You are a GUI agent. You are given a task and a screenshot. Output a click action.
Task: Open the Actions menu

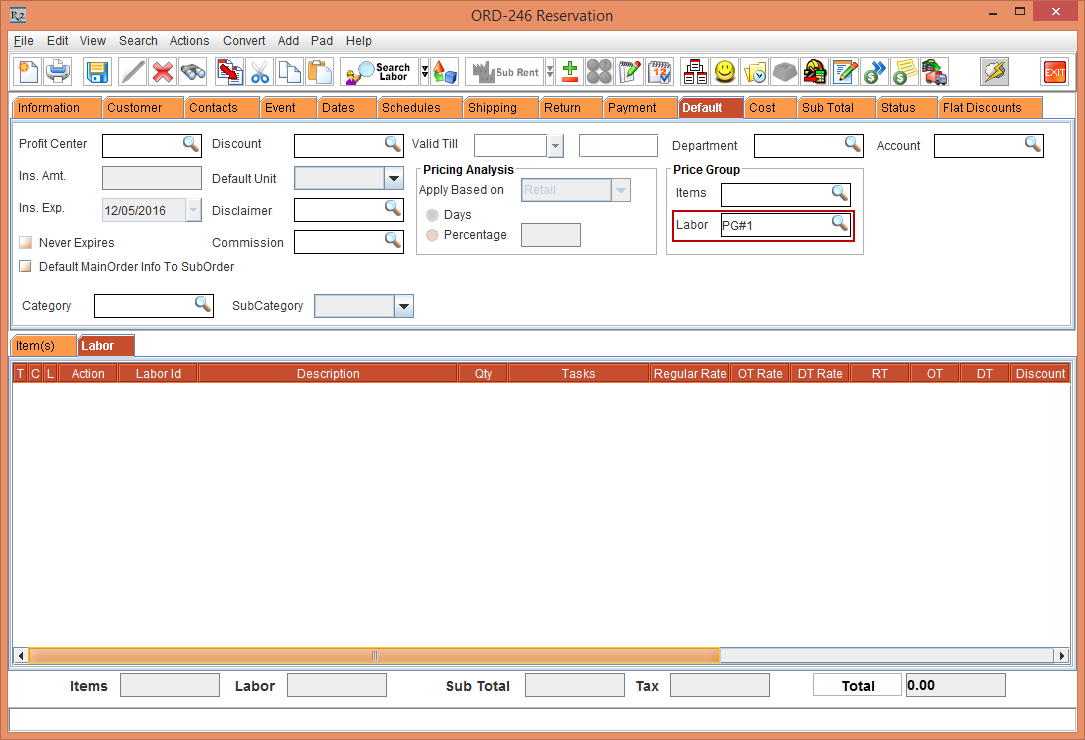click(189, 41)
